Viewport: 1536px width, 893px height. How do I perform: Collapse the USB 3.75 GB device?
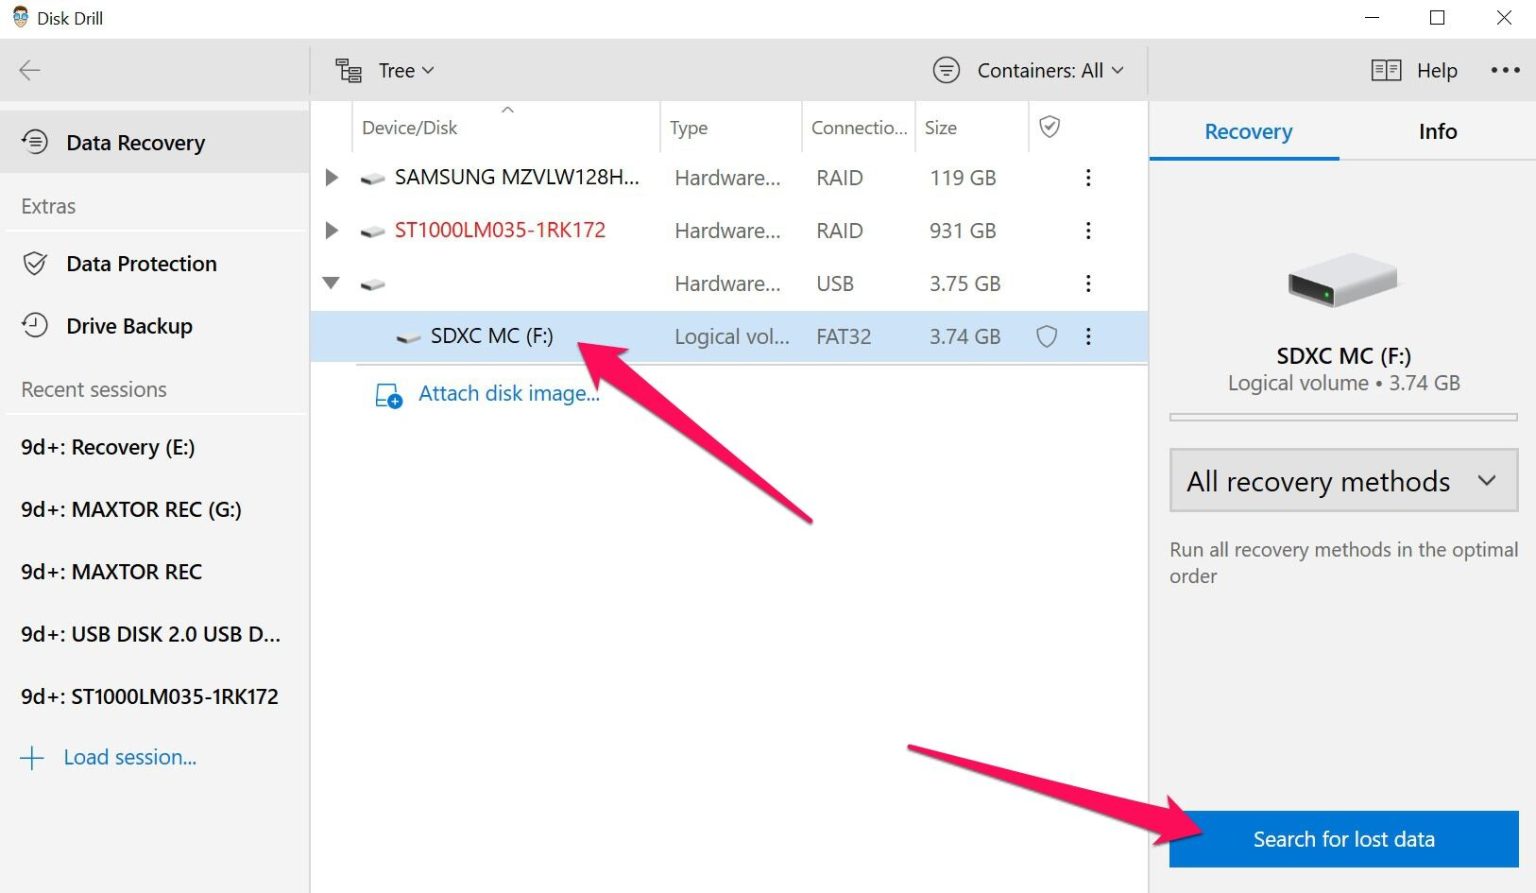(x=331, y=283)
